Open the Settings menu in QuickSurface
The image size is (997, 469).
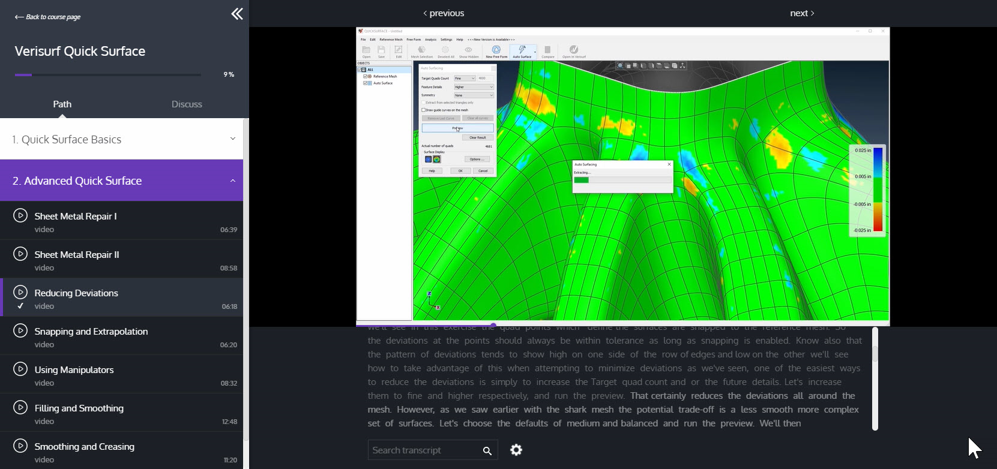click(446, 39)
